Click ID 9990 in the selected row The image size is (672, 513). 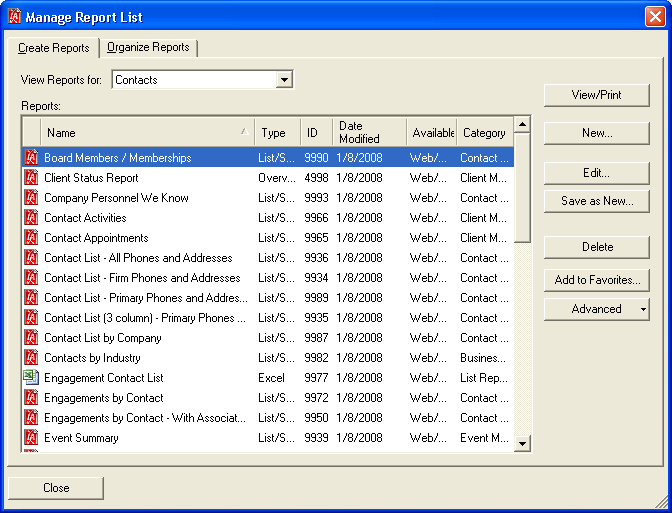(x=316, y=158)
